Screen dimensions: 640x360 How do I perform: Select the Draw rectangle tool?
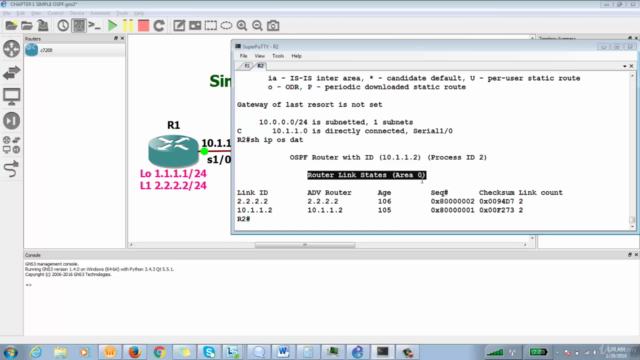211,26
